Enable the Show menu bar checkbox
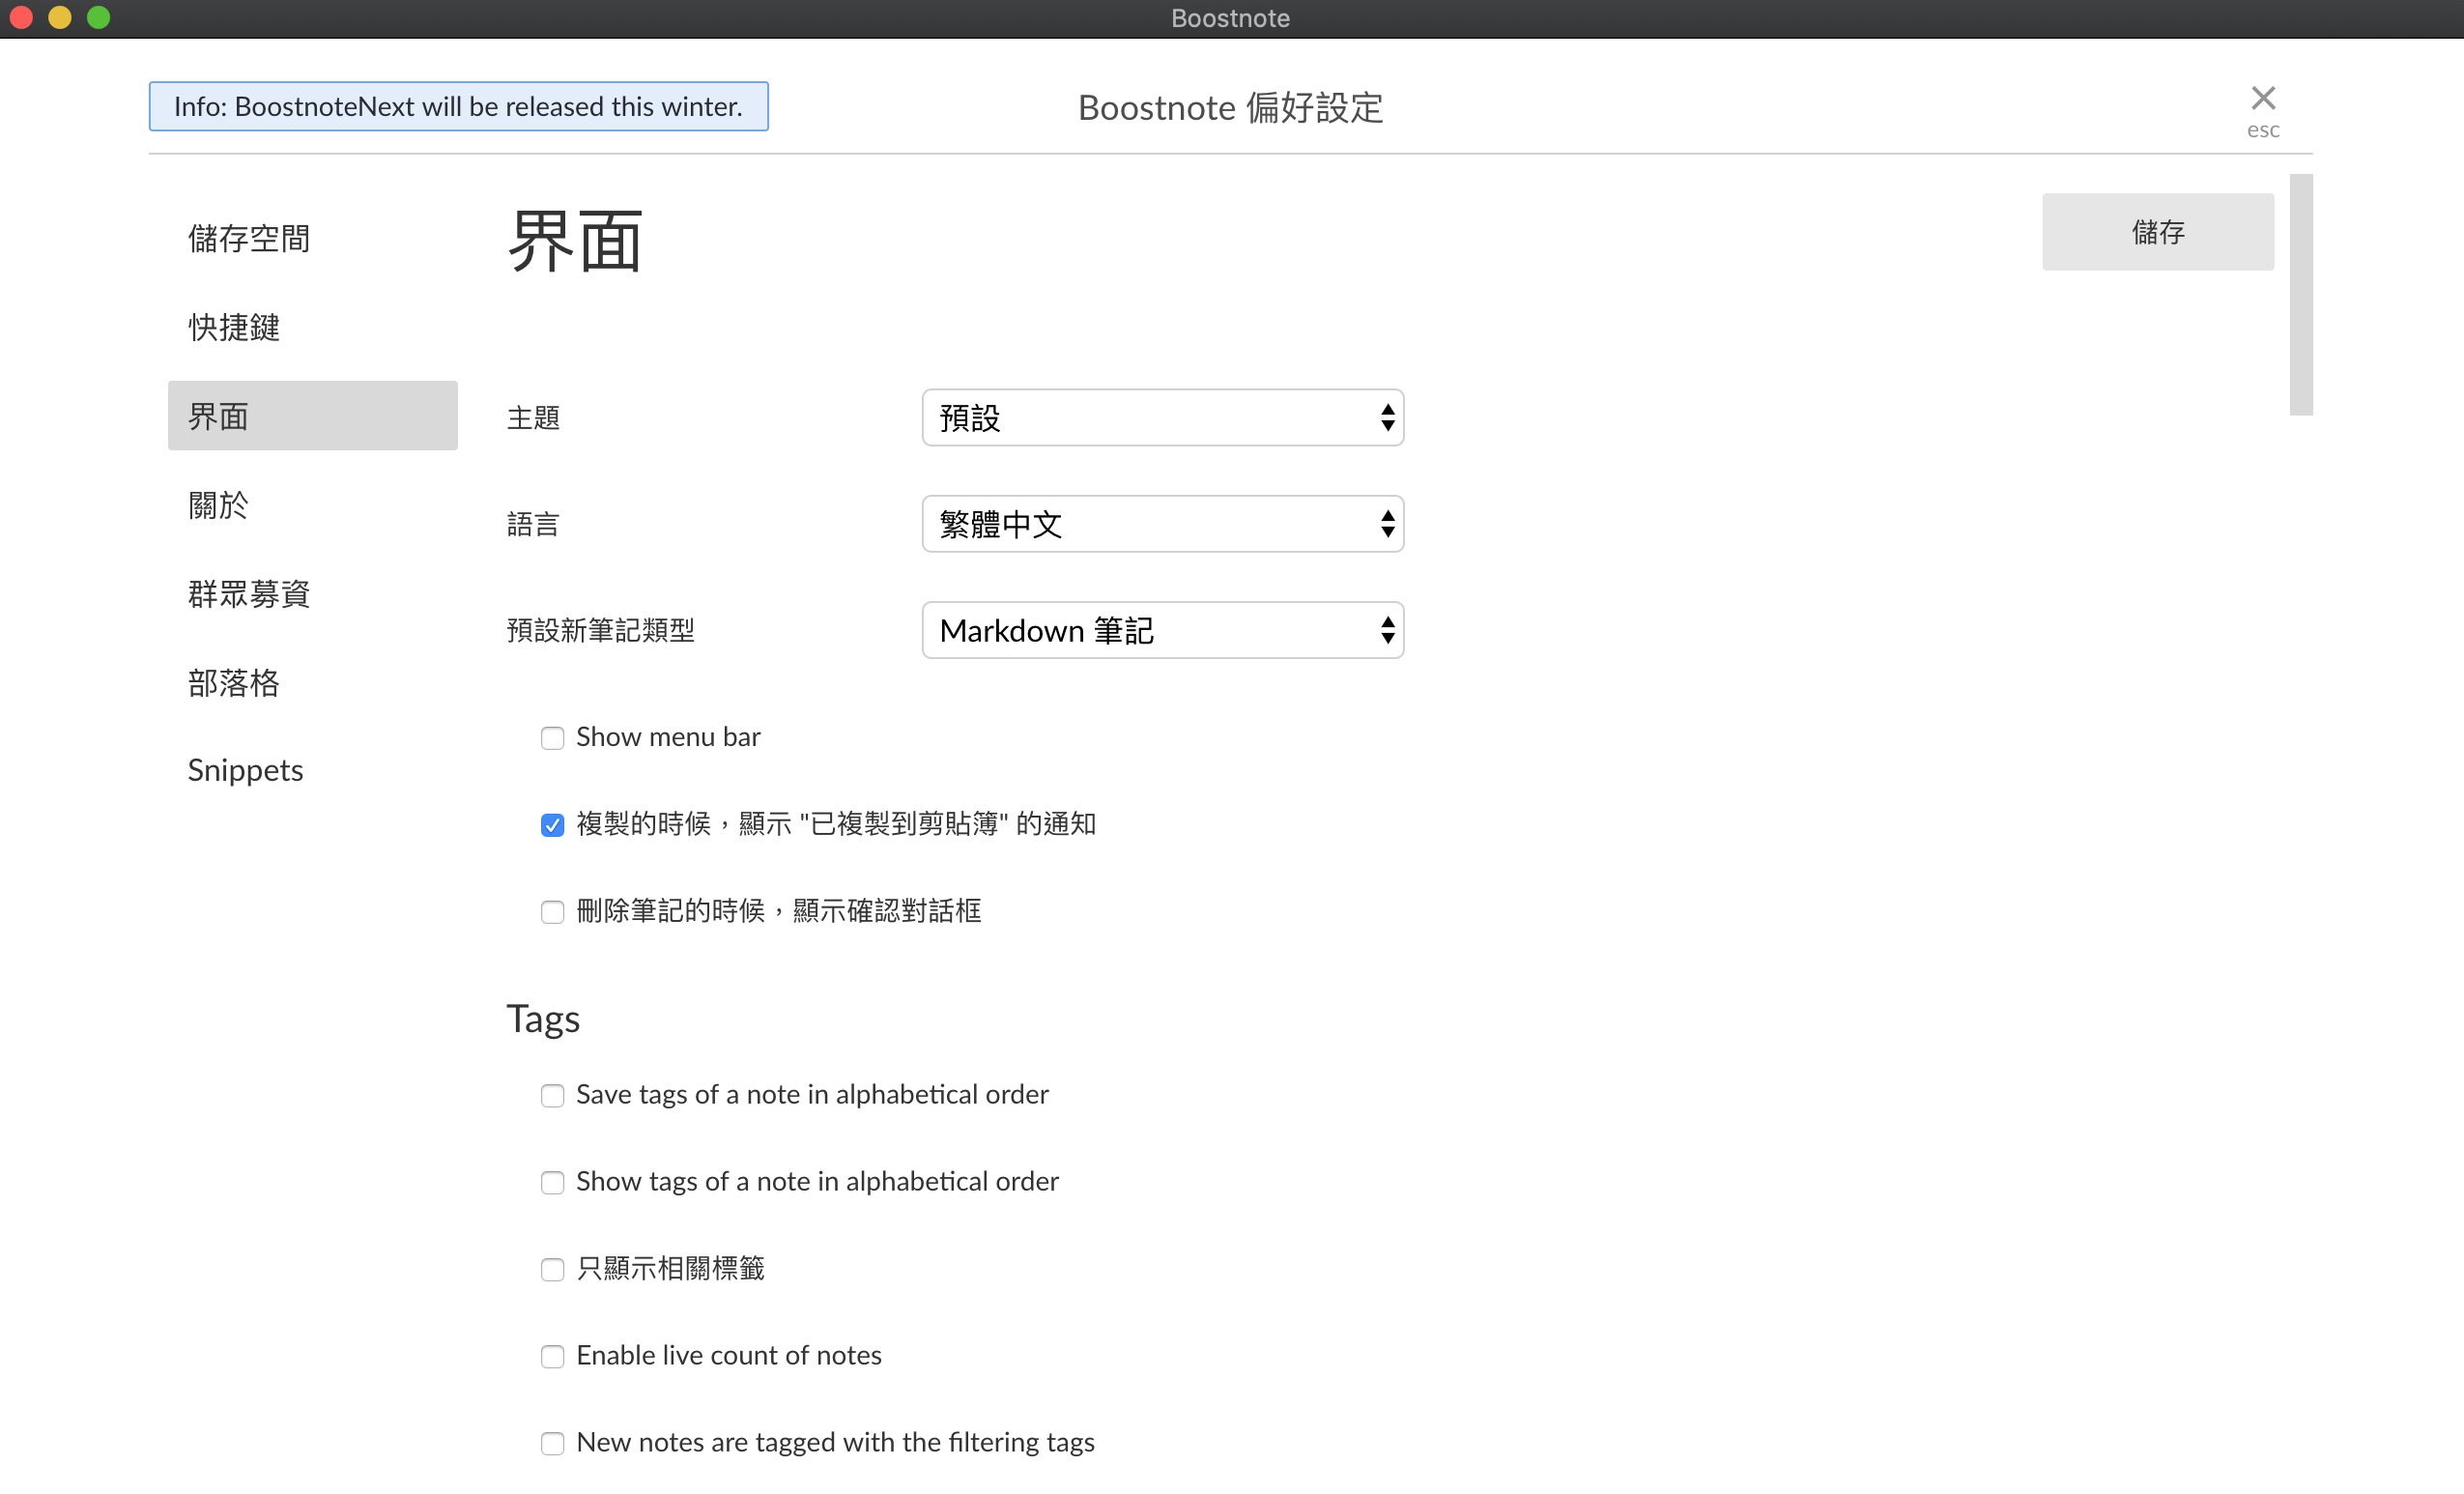 [552, 738]
